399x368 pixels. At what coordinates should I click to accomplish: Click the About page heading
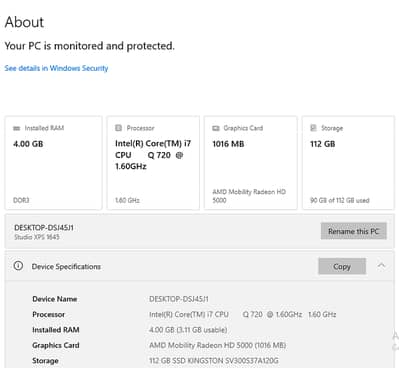click(24, 22)
